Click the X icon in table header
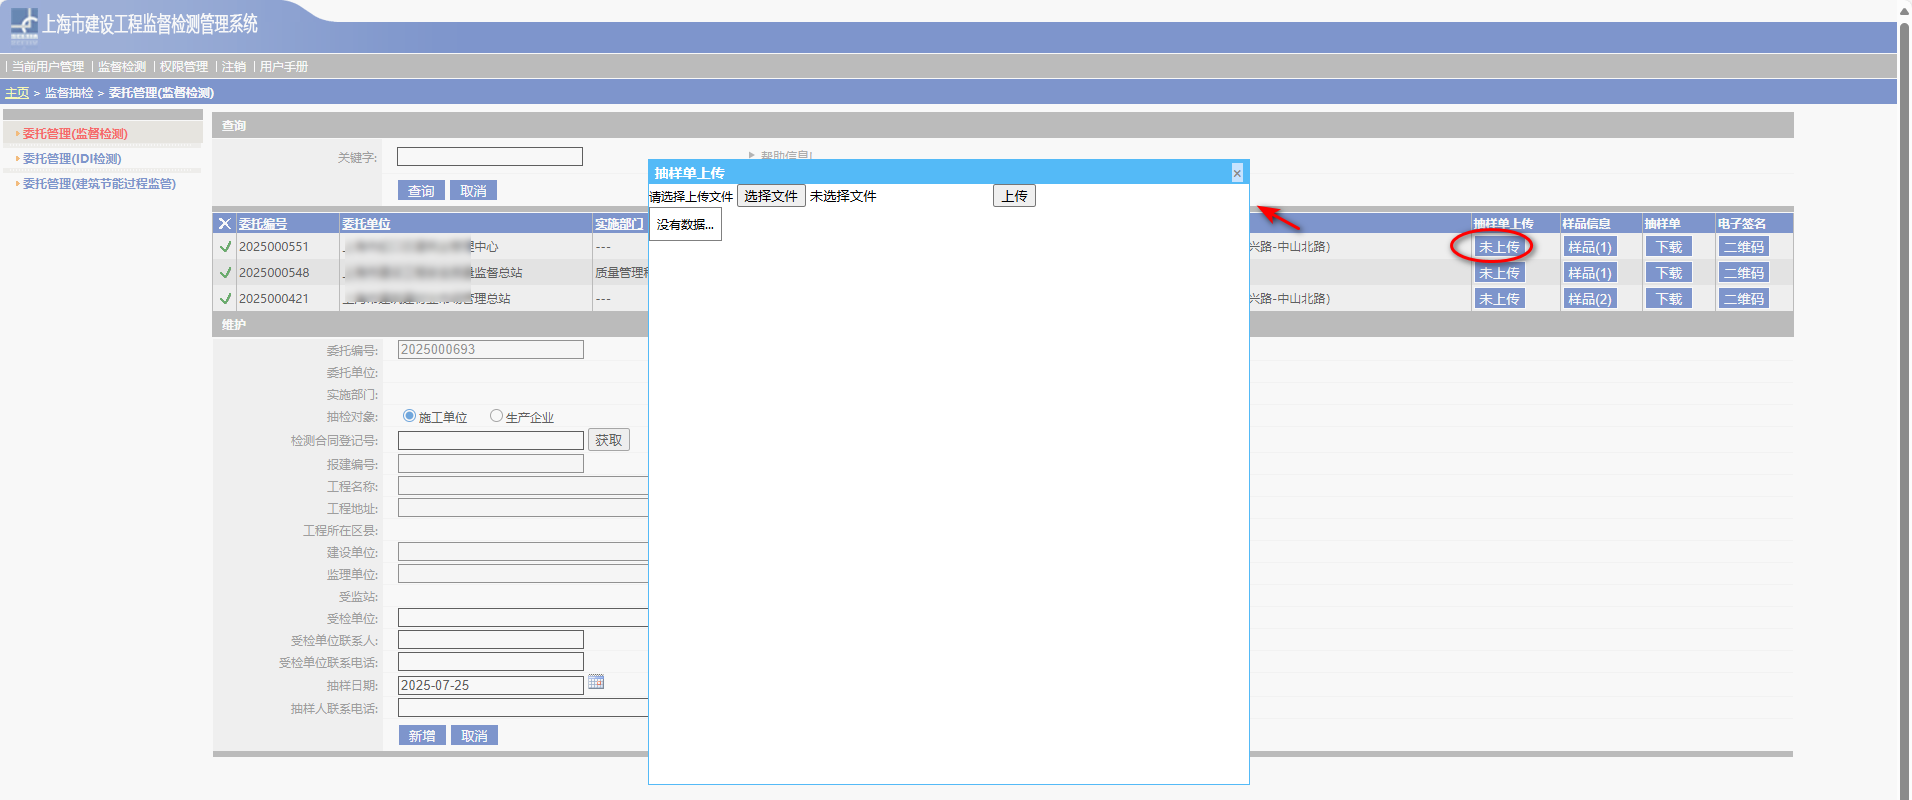This screenshot has height=800, width=1912. click(x=225, y=224)
